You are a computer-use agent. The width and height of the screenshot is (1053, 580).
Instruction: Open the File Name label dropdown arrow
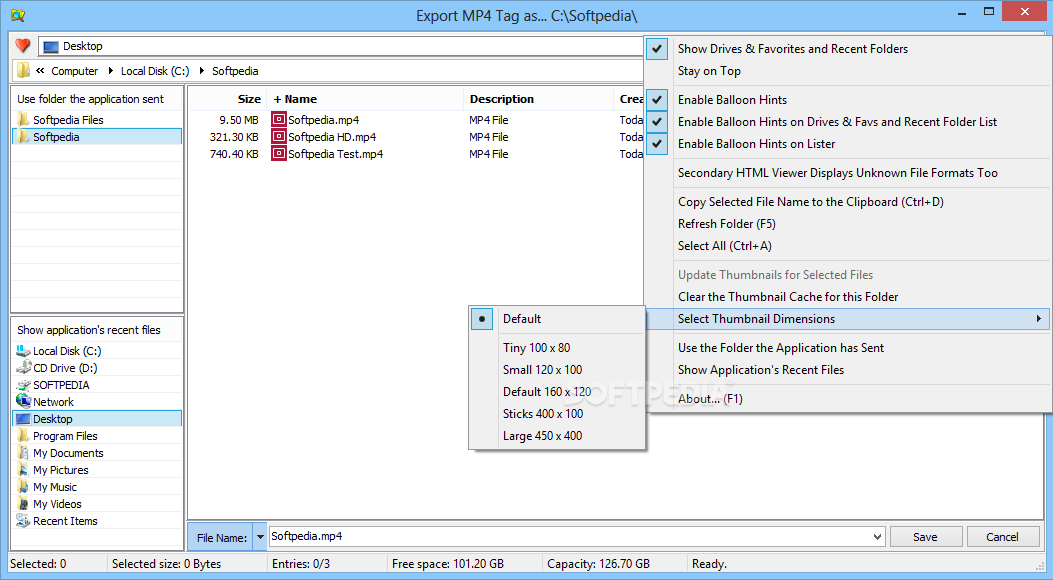click(260, 537)
